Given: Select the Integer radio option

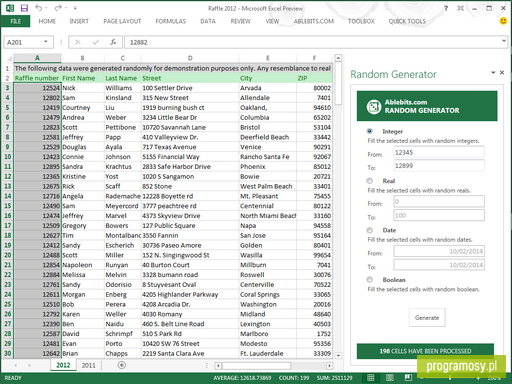Looking at the screenshot, I should (x=370, y=131).
